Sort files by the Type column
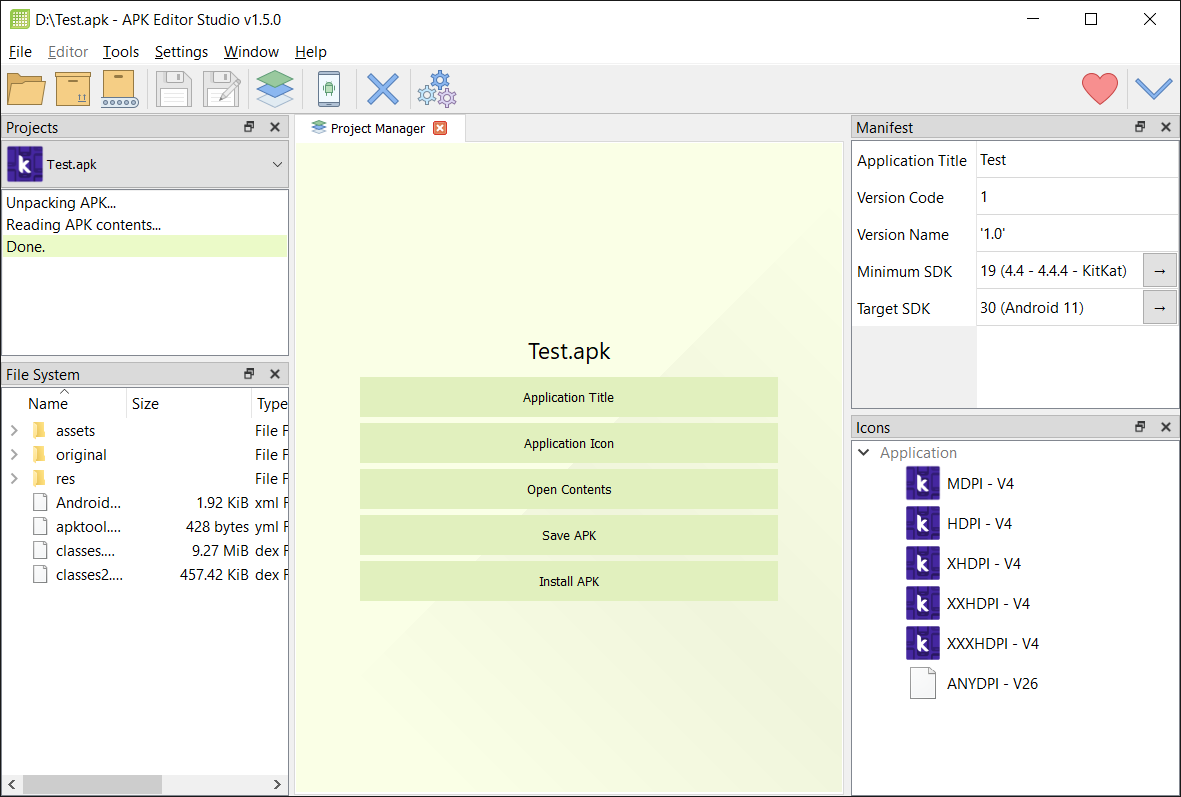Screen dimensions: 1181x797 (270, 403)
